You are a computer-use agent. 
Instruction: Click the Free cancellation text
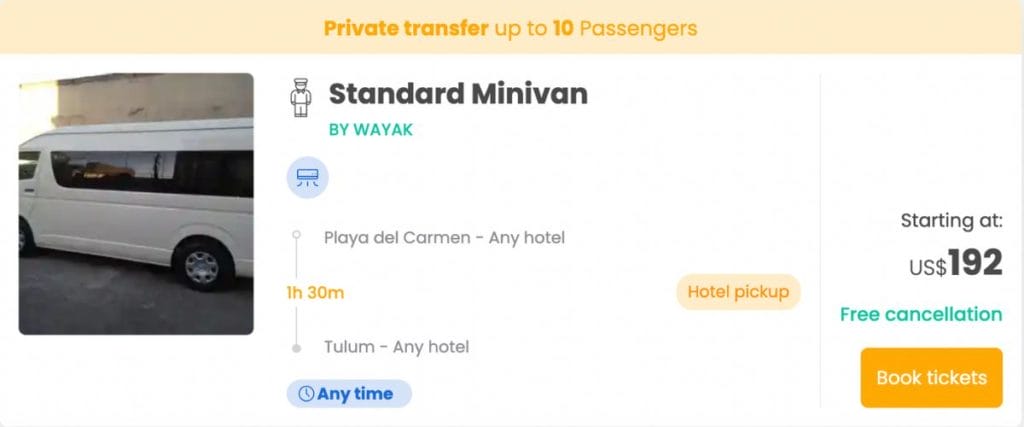point(920,315)
